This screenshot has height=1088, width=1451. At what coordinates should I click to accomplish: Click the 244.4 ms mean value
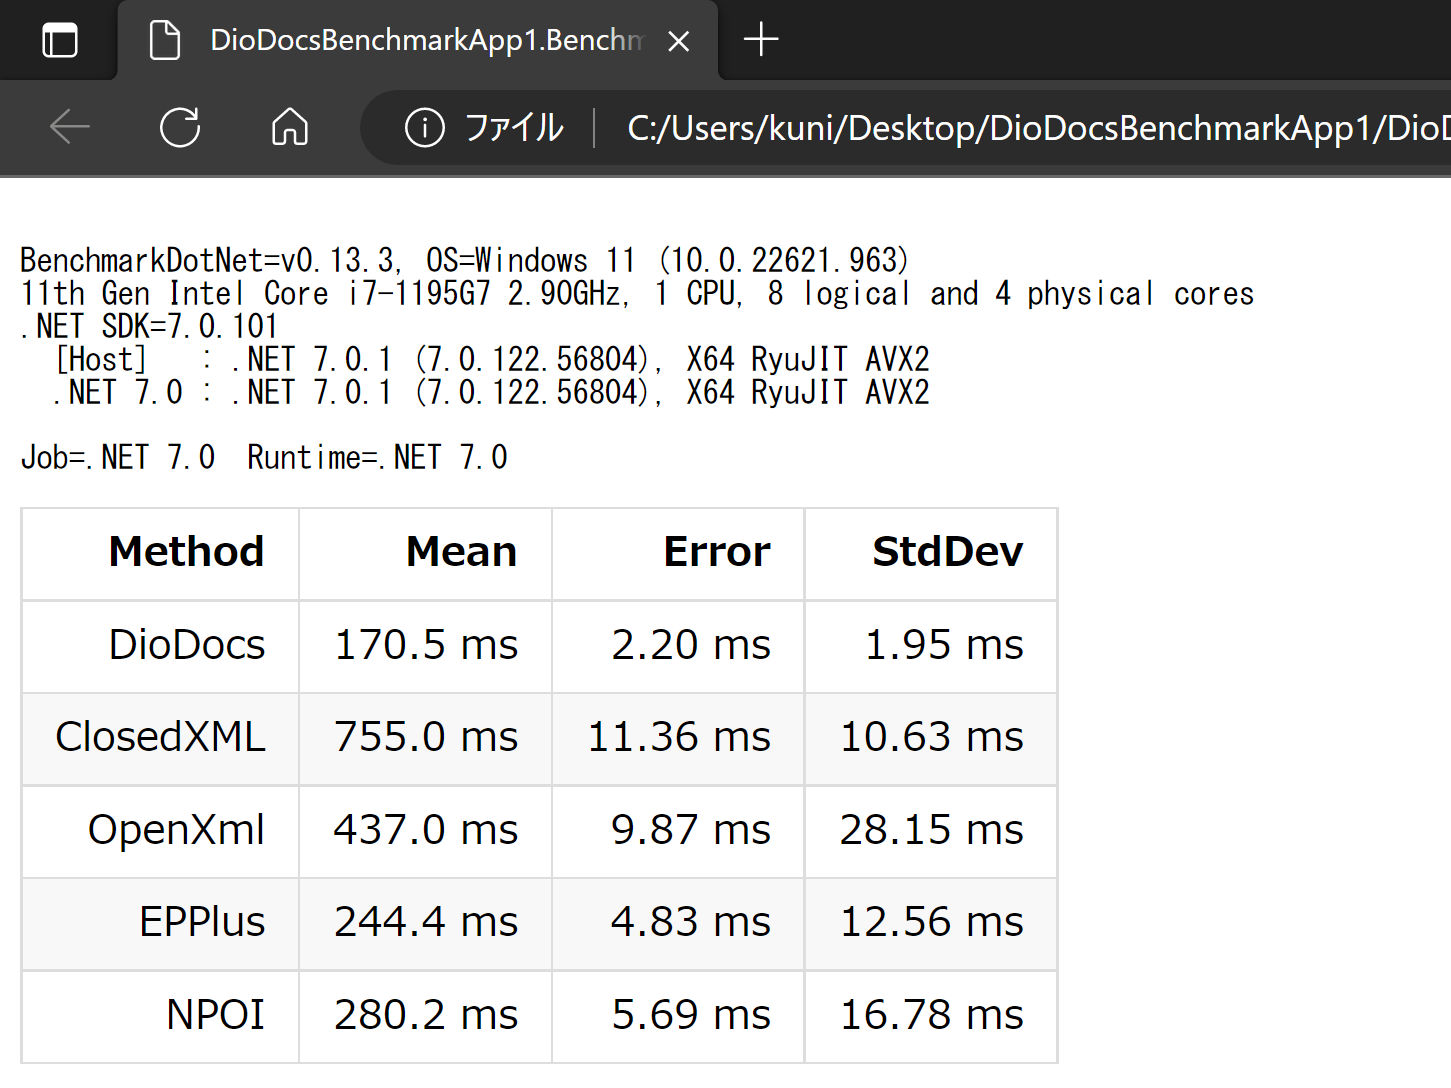(x=426, y=922)
